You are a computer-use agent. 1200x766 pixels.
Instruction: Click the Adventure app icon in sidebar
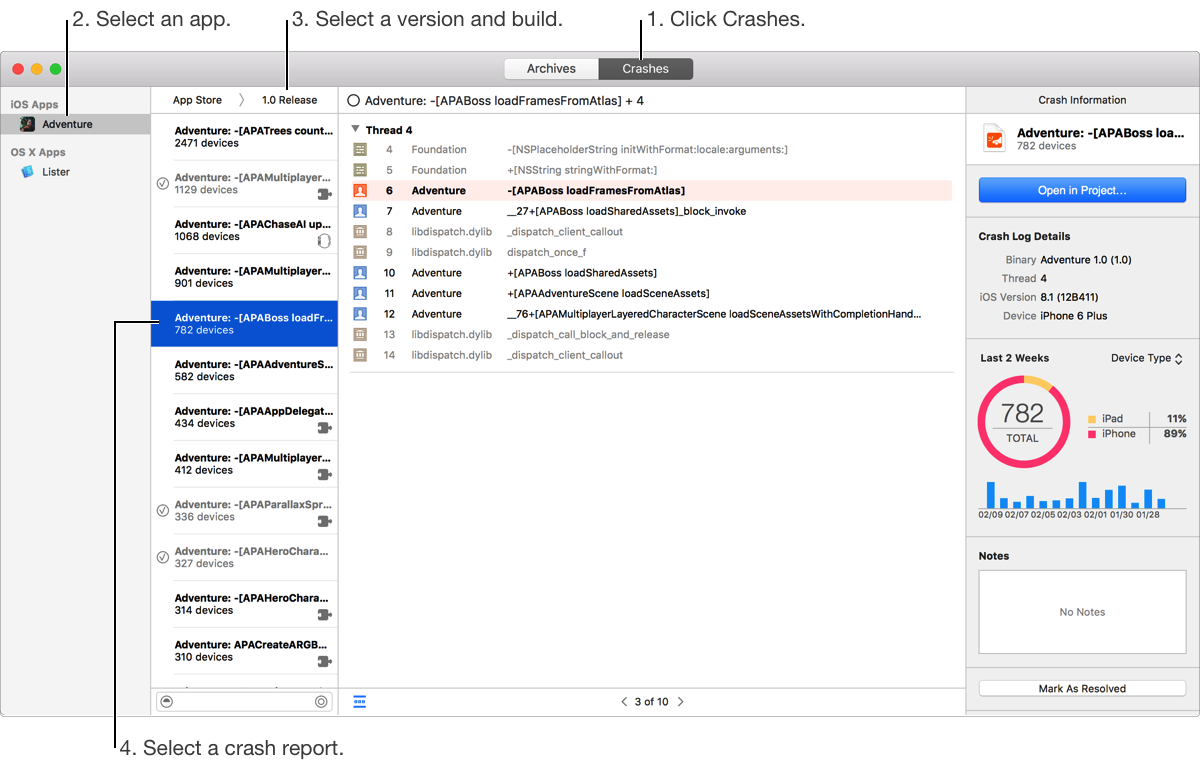point(28,124)
